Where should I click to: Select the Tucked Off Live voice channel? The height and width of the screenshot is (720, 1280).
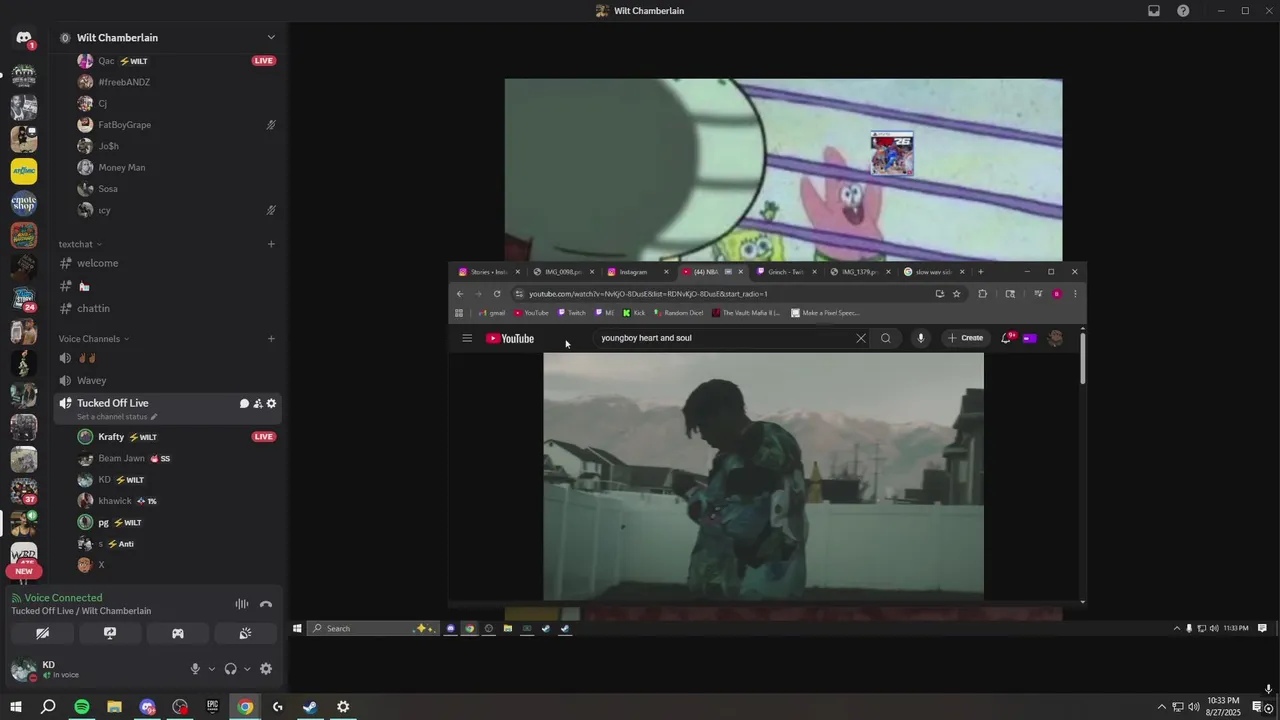click(x=113, y=403)
